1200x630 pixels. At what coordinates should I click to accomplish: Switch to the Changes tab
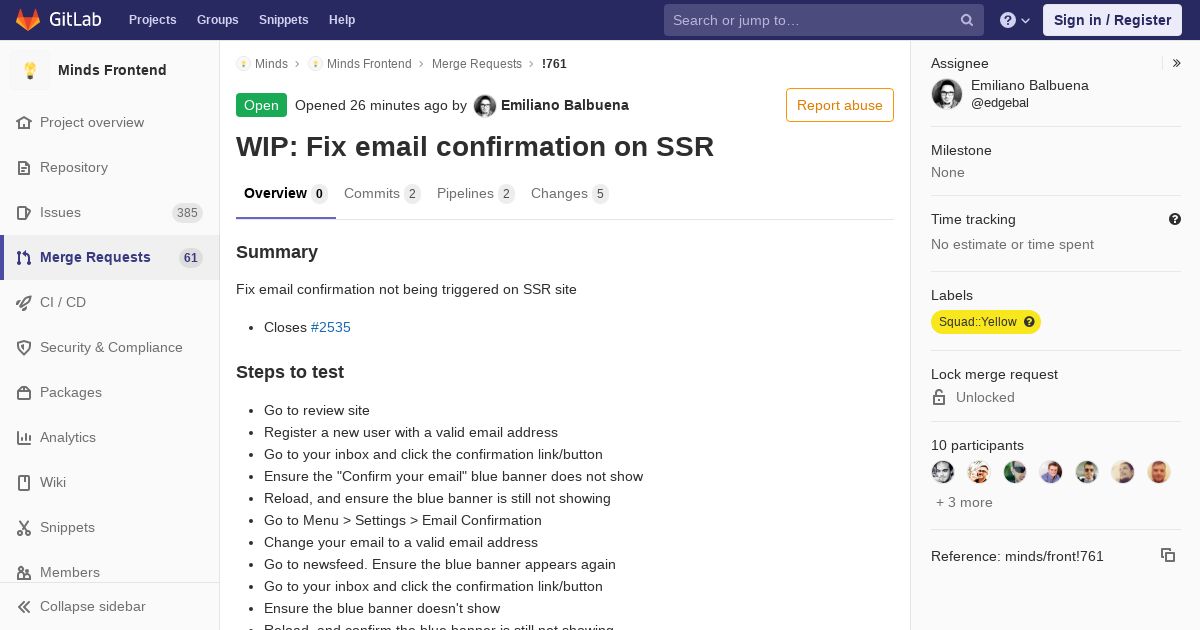(x=570, y=194)
